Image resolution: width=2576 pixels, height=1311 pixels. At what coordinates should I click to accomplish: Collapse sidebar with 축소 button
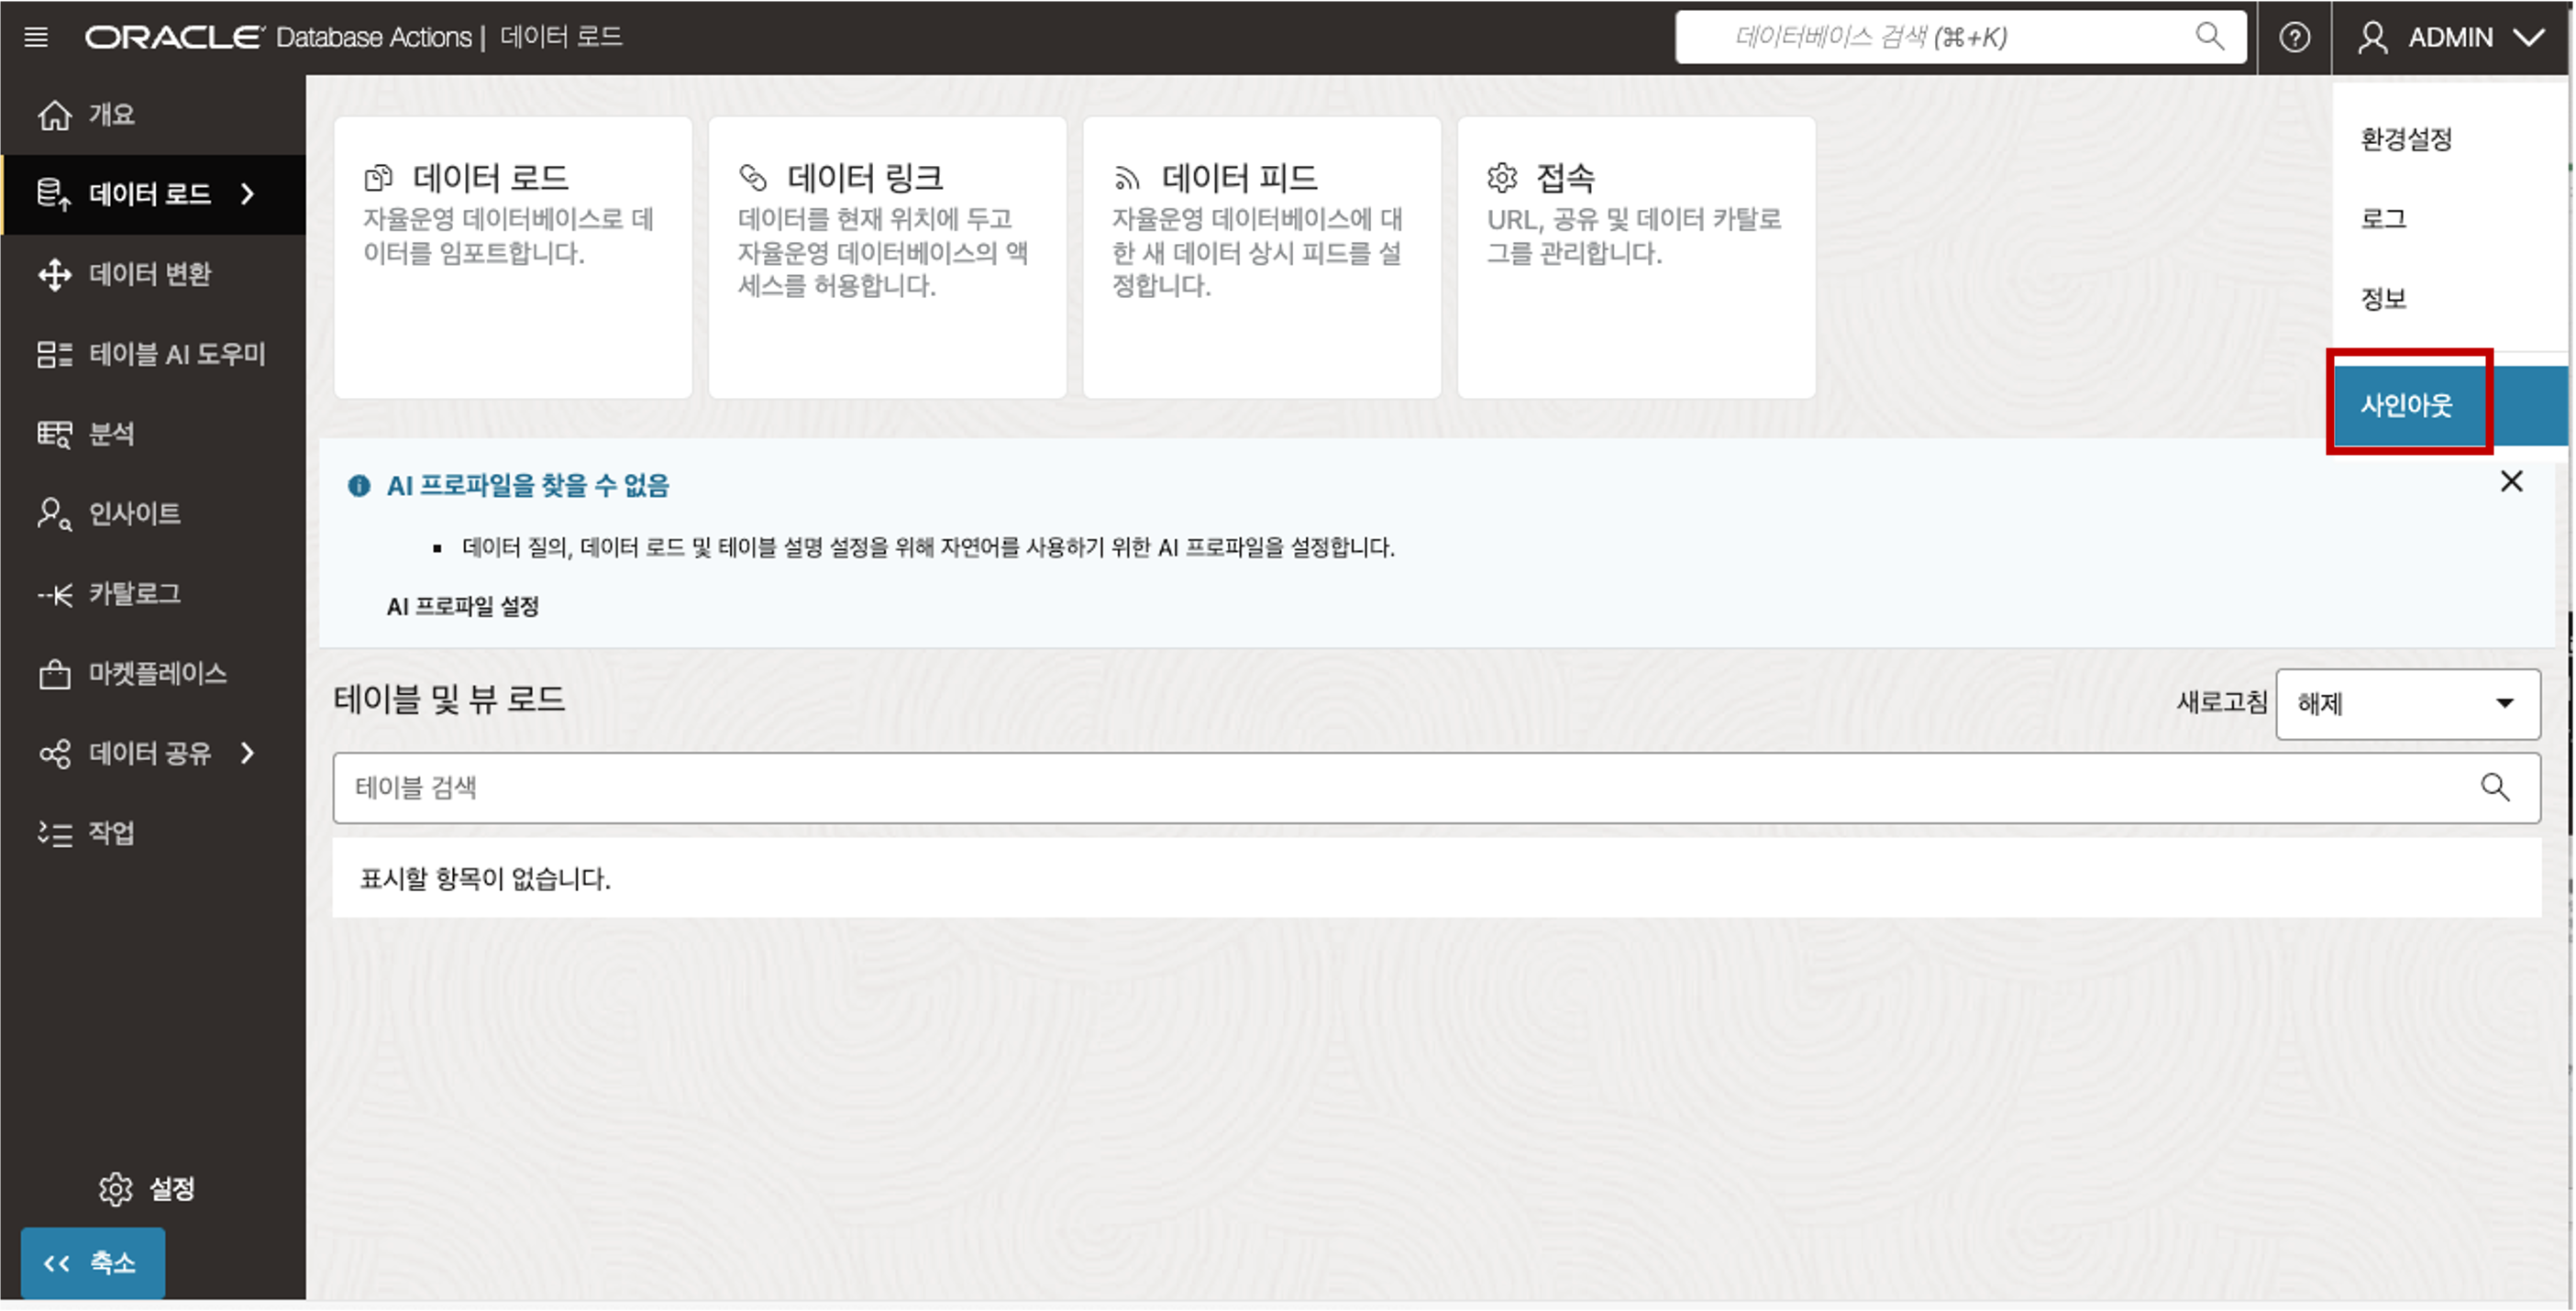coord(92,1263)
